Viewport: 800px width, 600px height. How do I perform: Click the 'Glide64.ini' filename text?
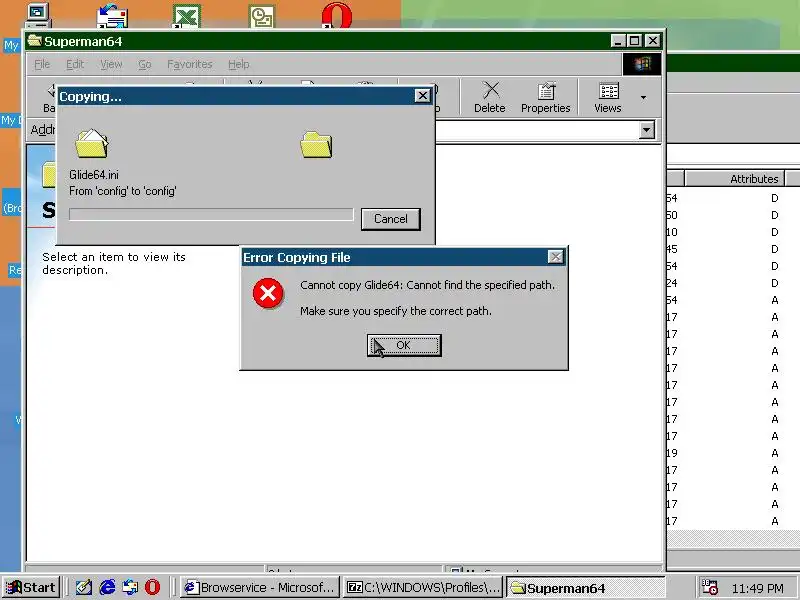[x=94, y=175]
